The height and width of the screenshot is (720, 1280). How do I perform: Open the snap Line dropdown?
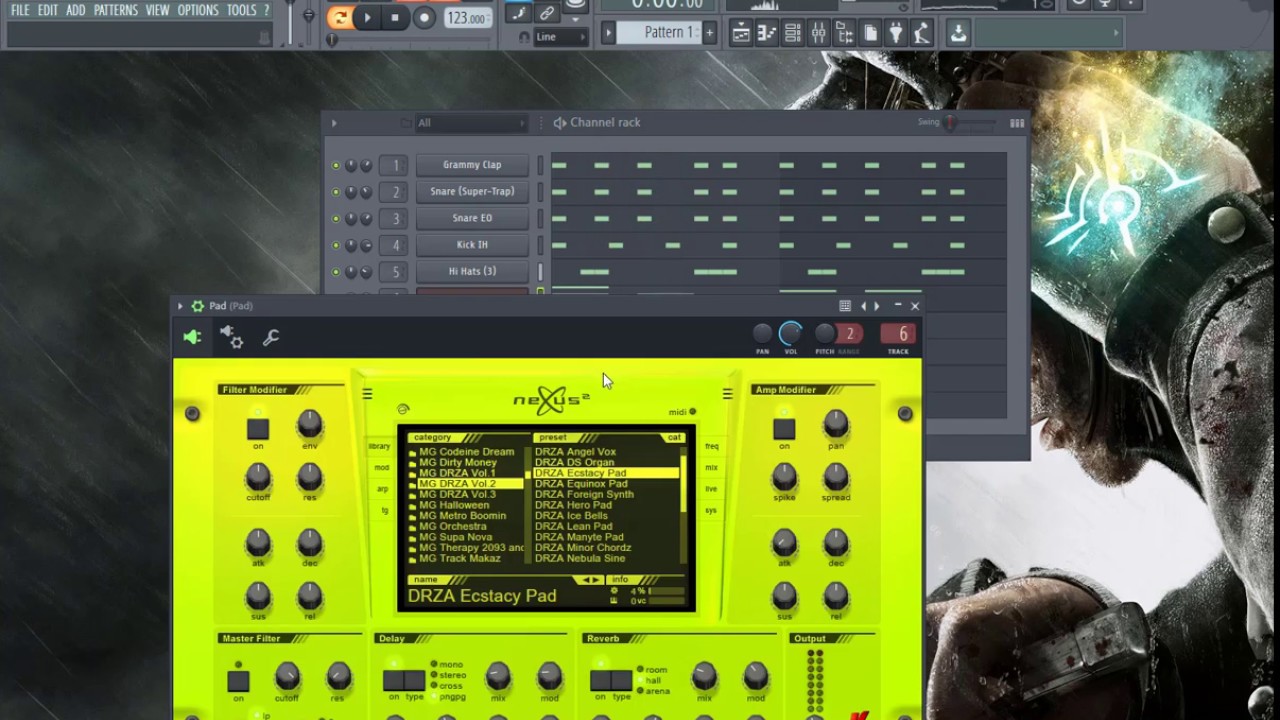point(561,37)
